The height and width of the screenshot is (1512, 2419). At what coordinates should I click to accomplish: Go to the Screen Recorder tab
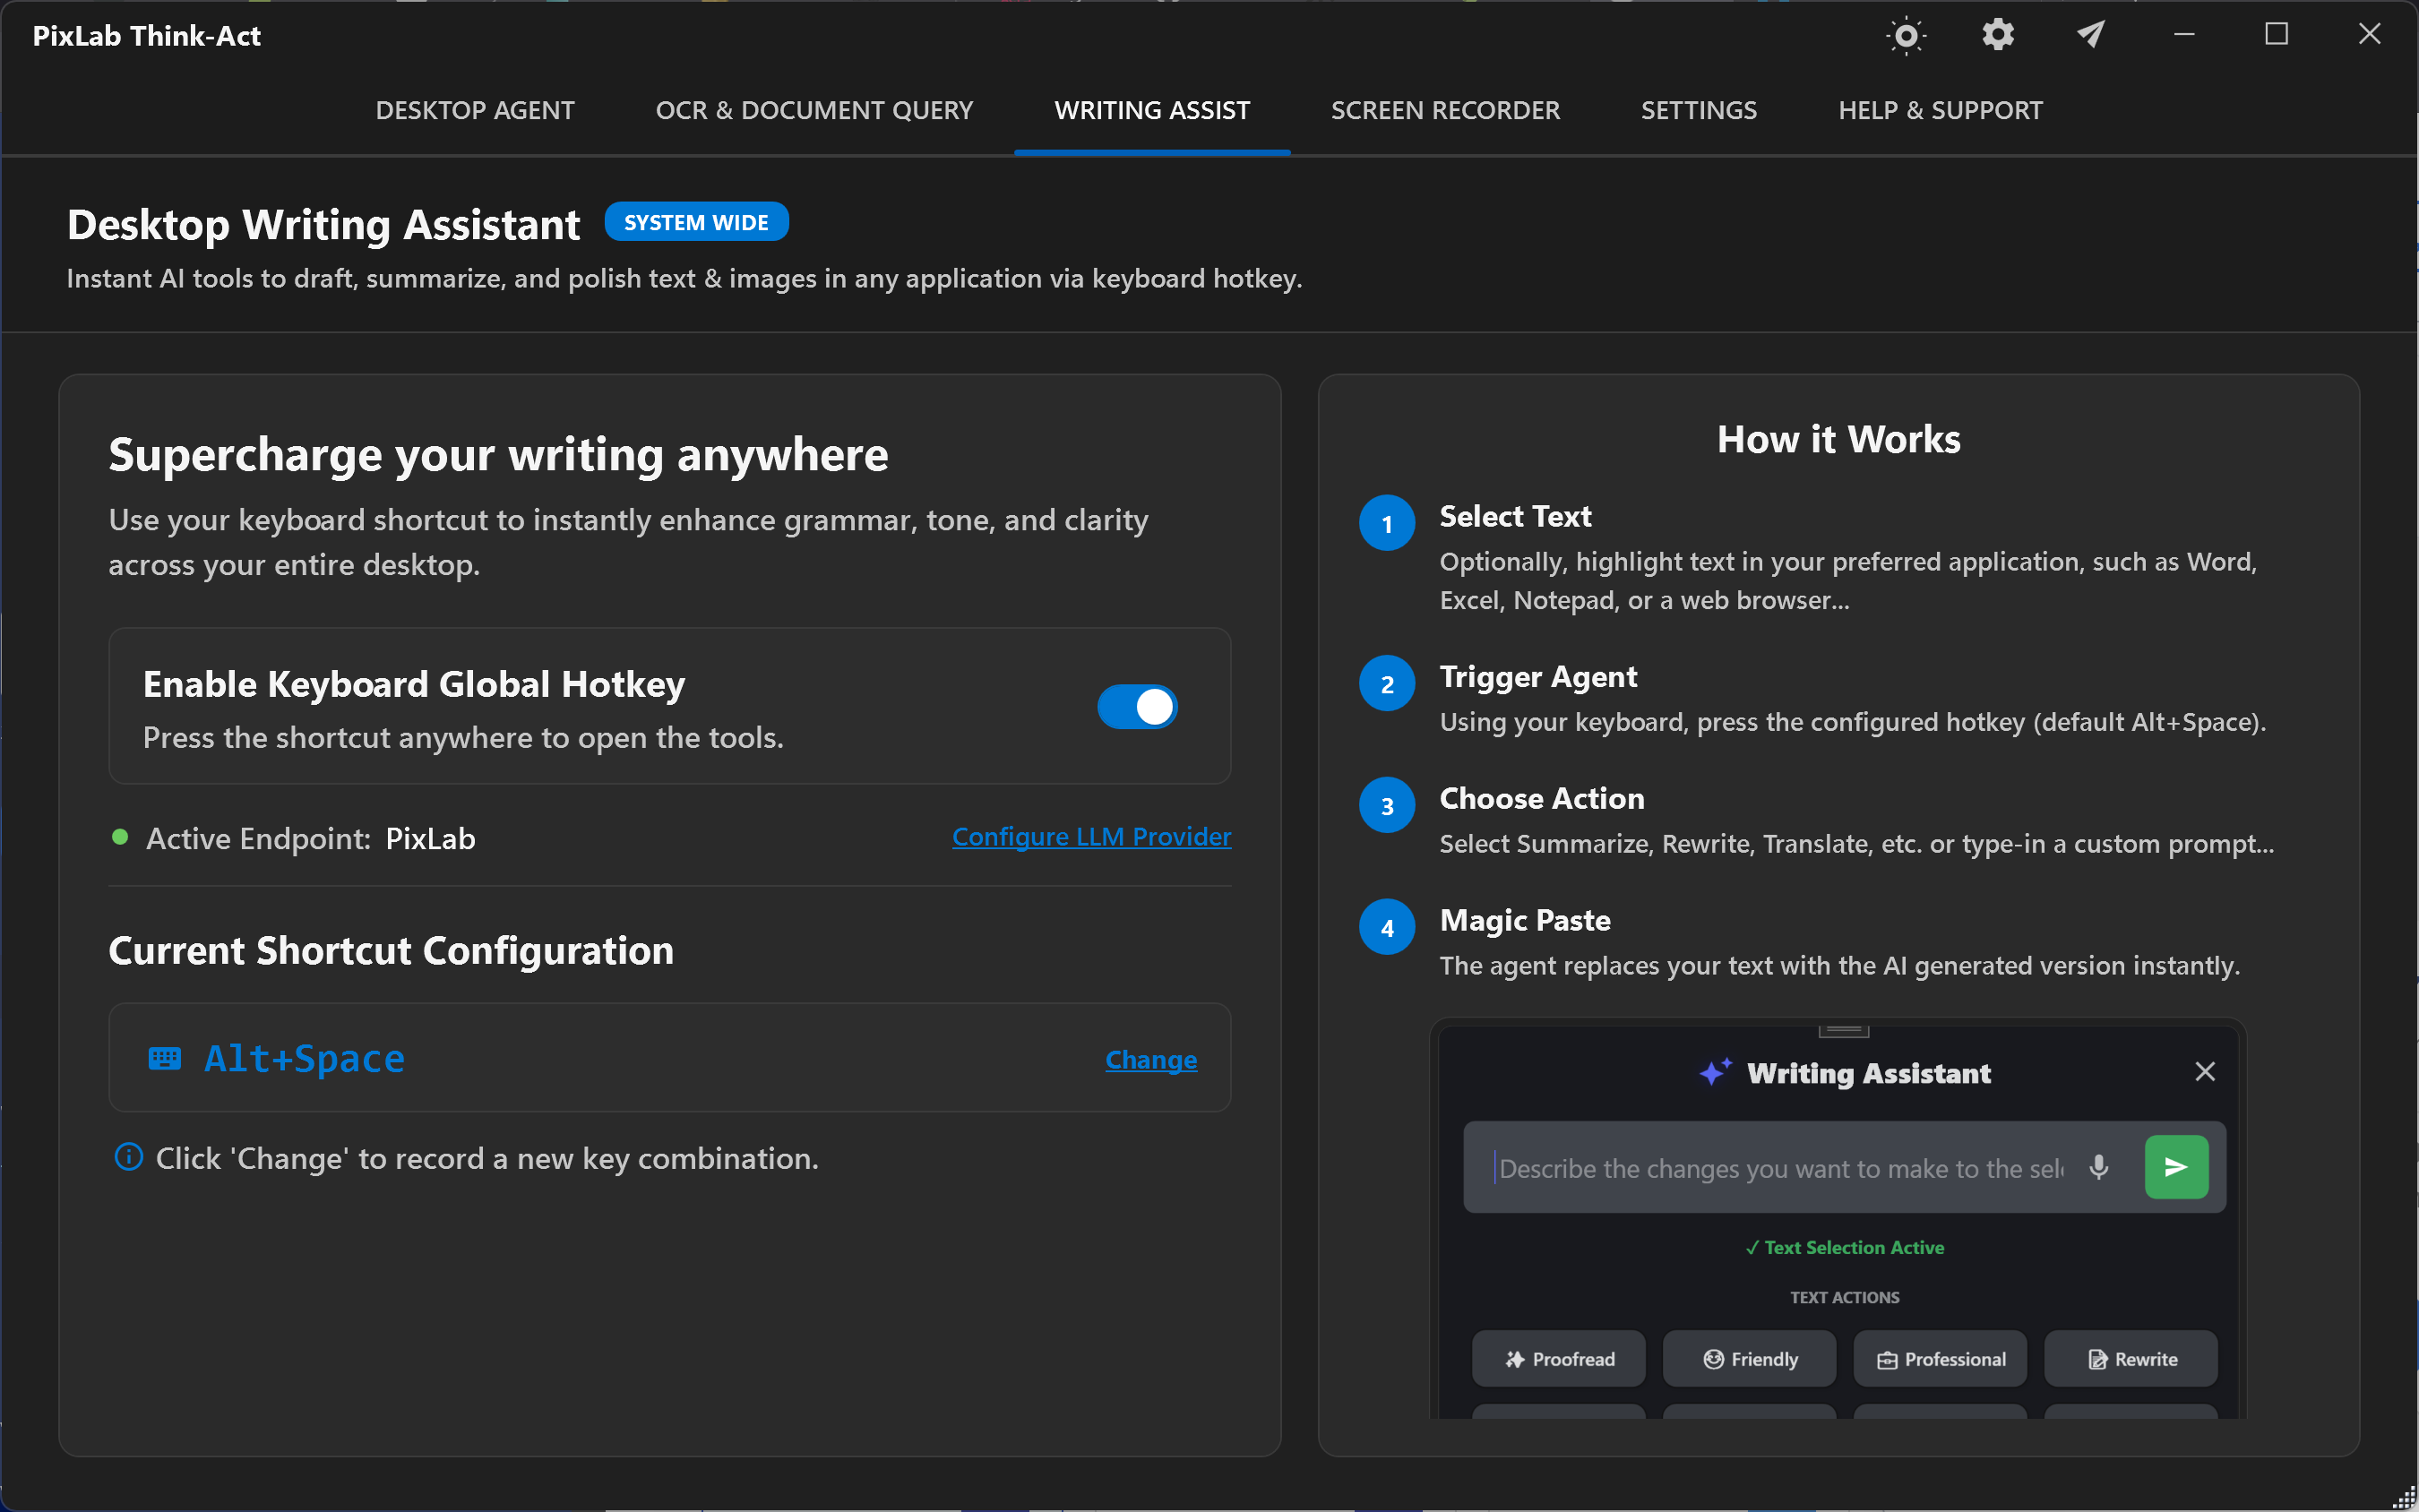(1445, 110)
